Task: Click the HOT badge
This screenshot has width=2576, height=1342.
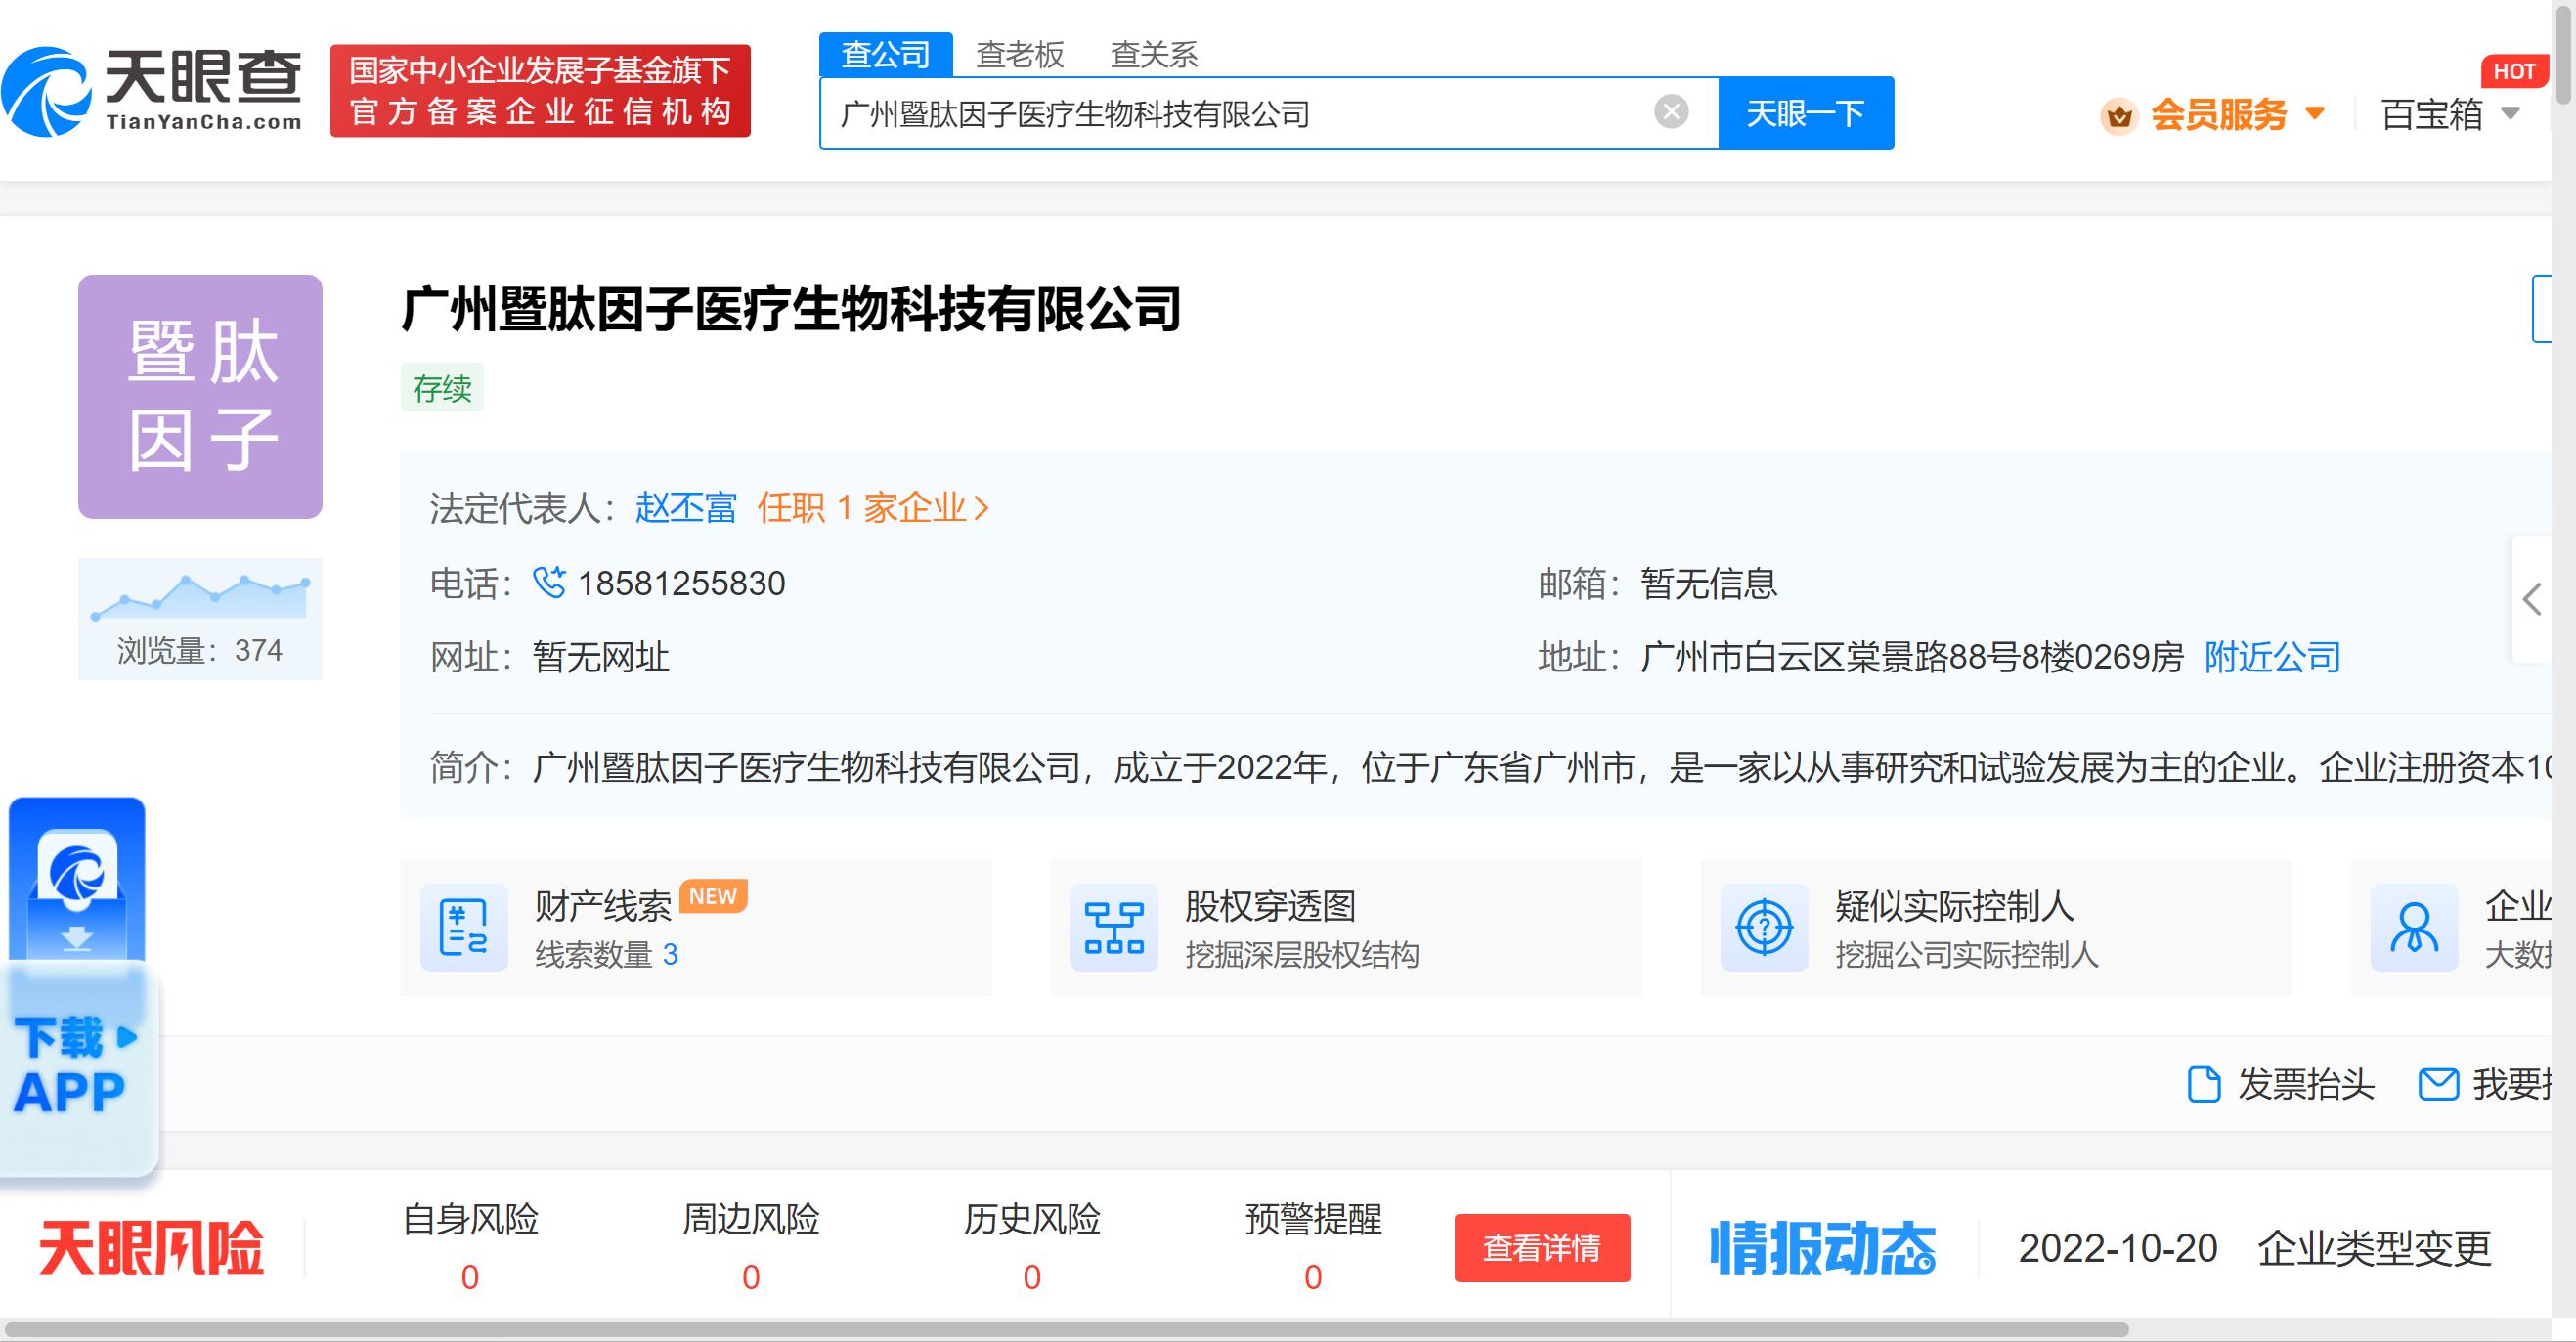Action: pos(2514,71)
